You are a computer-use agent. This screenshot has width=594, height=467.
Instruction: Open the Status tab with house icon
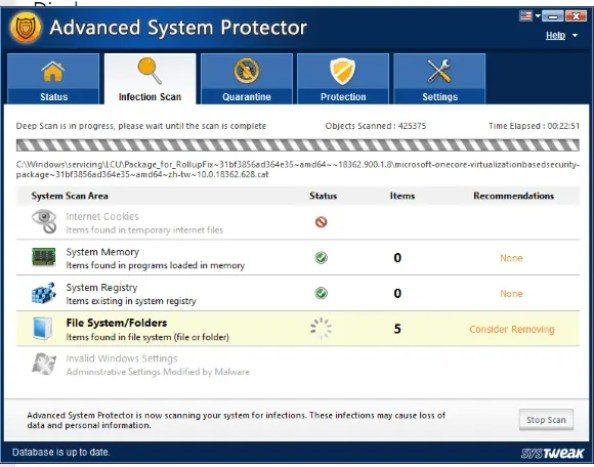pyautogui.click(x=53, y=78)
